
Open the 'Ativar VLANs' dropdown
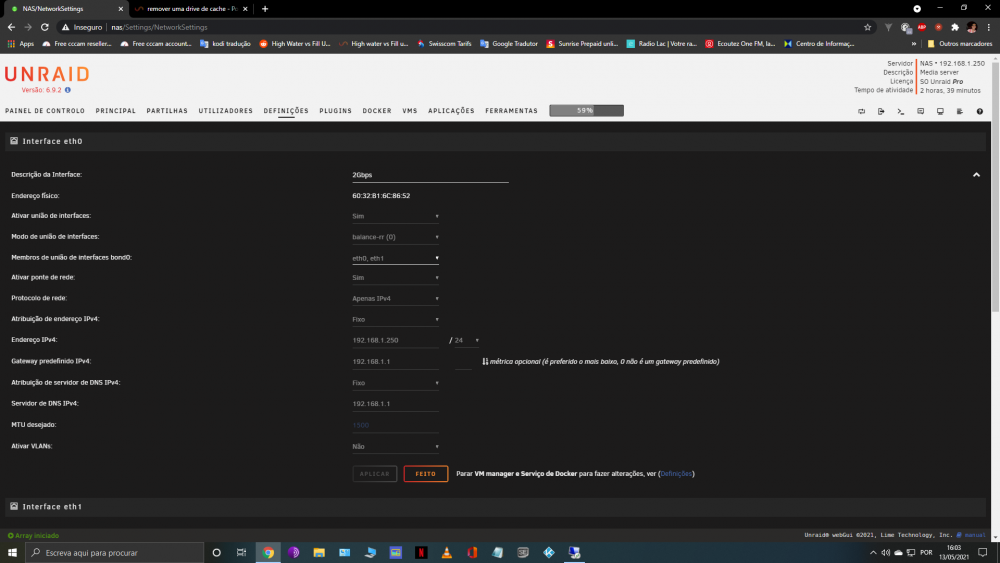(x=395, y=447)
